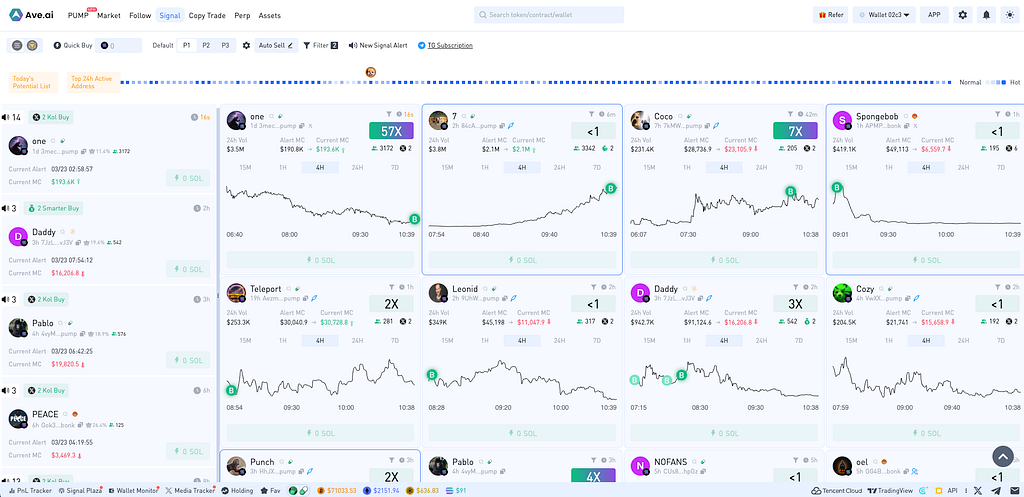Open Media Tracker in the bottom bar

[190, 490]
